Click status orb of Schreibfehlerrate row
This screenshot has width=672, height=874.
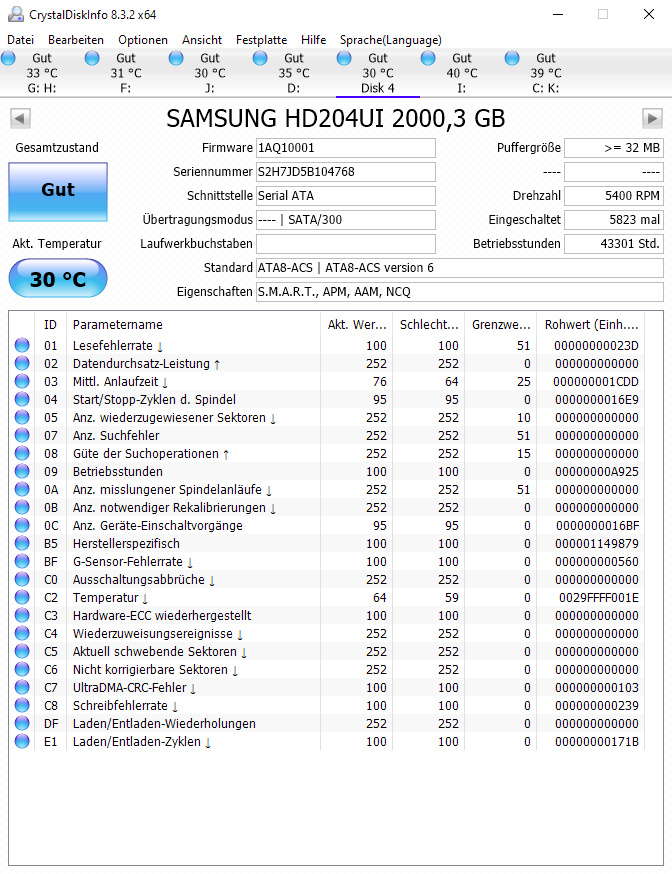[x=22, y=706]
